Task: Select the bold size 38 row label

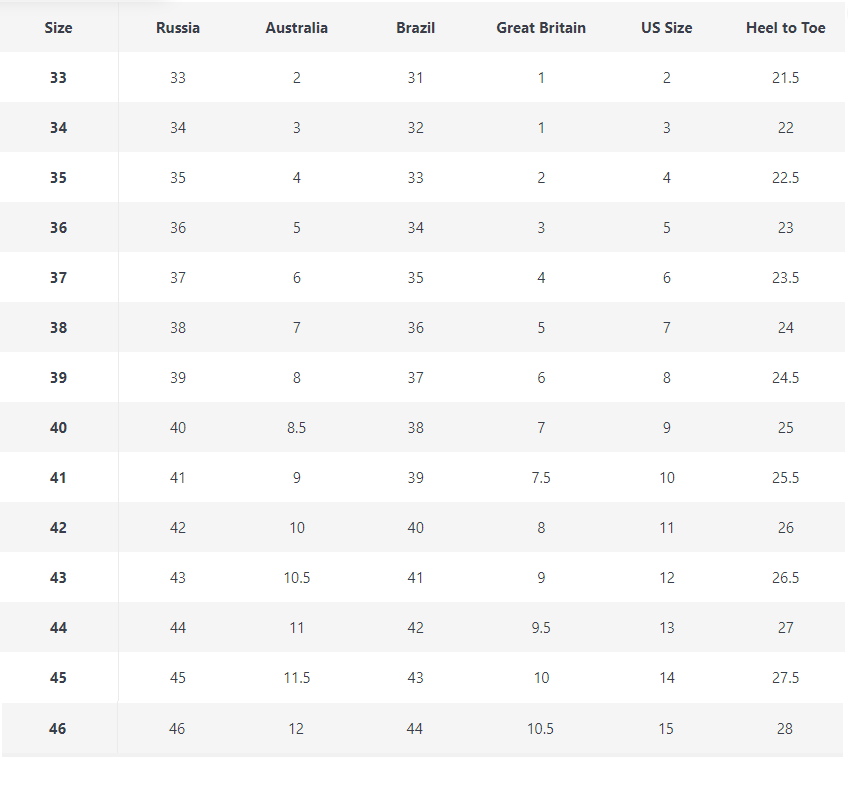Action: point(58,328)
